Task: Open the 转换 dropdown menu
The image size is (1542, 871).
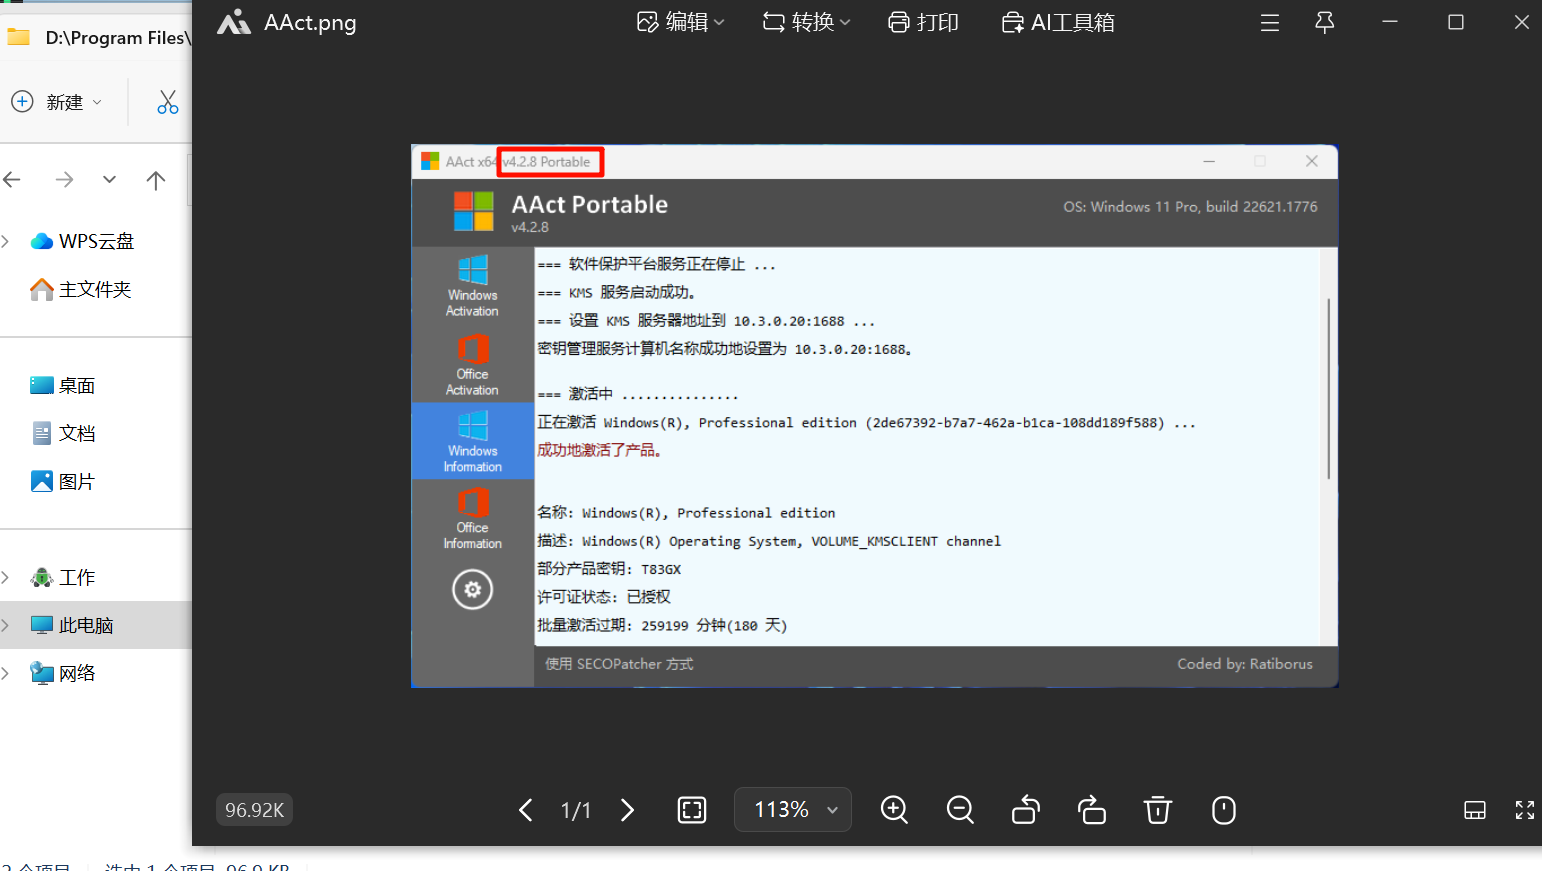Action: (x=806, y=22)
